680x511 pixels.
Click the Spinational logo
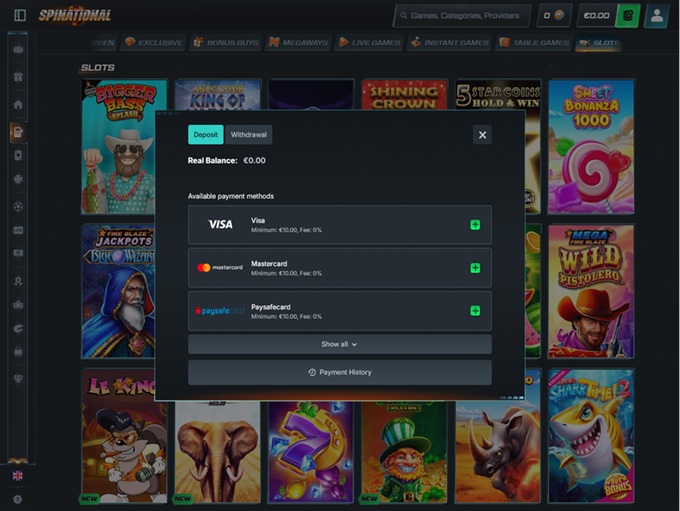tap(75, 16)
